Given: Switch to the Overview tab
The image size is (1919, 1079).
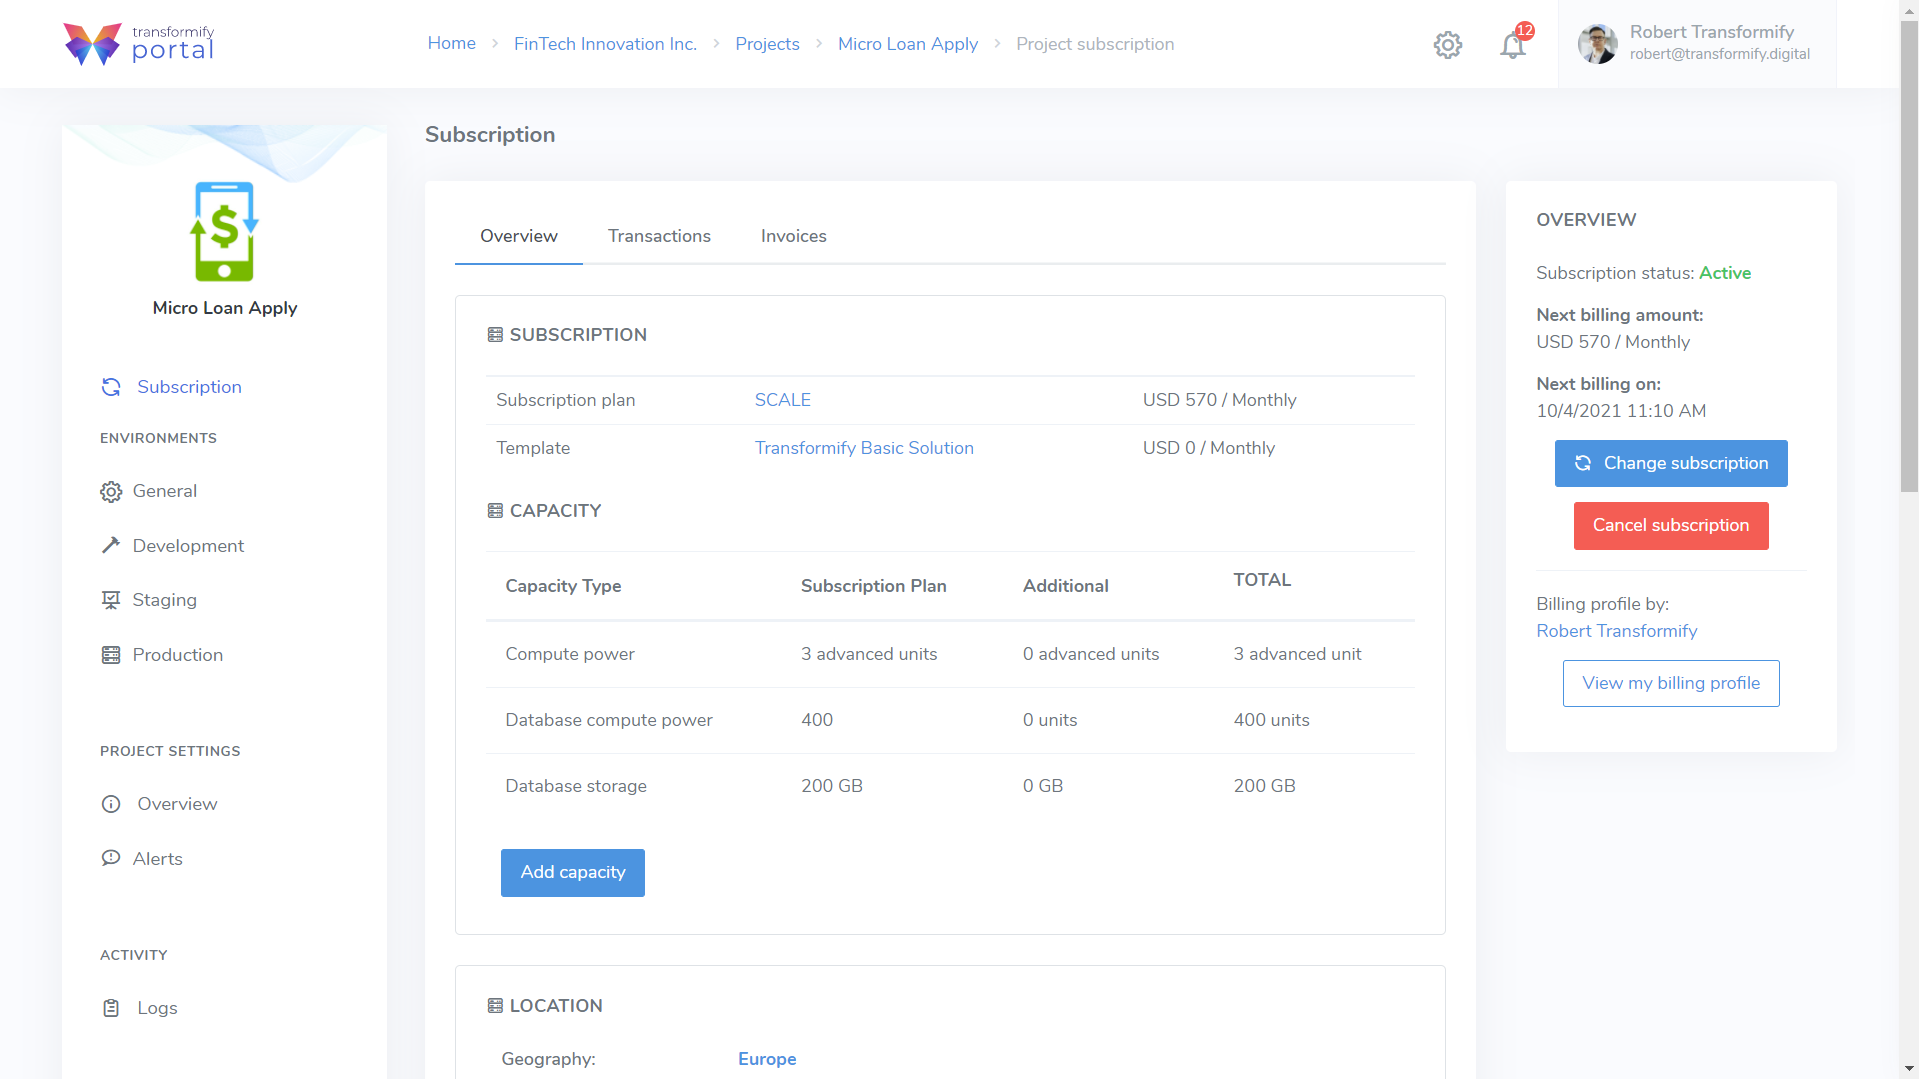Looking at the screenshot, I should coord(518,236).
